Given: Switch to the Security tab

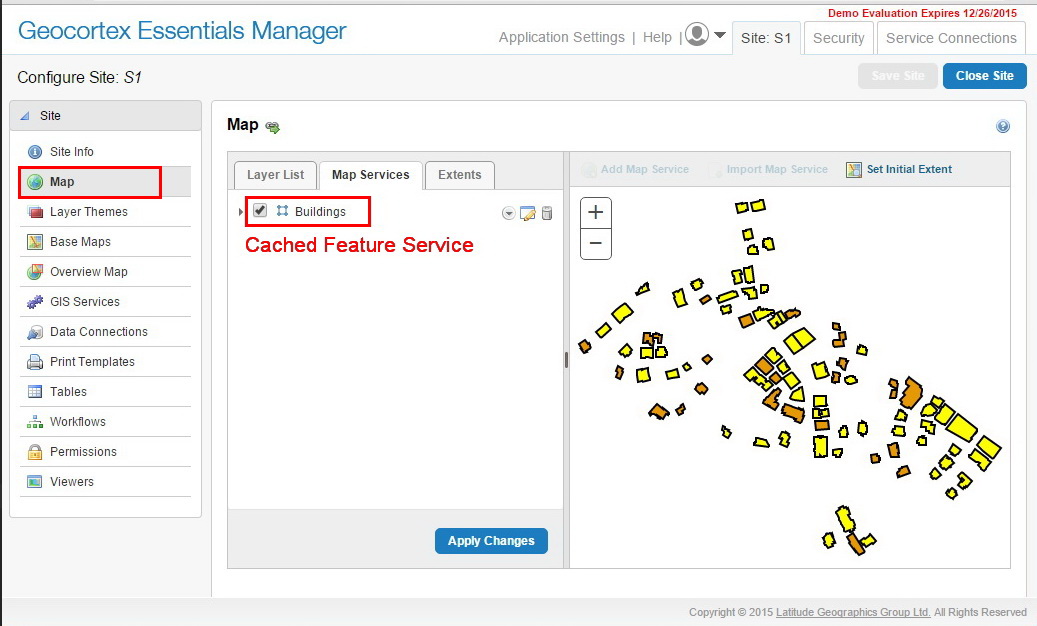Looking at the screenshot, I should point(839,38).
